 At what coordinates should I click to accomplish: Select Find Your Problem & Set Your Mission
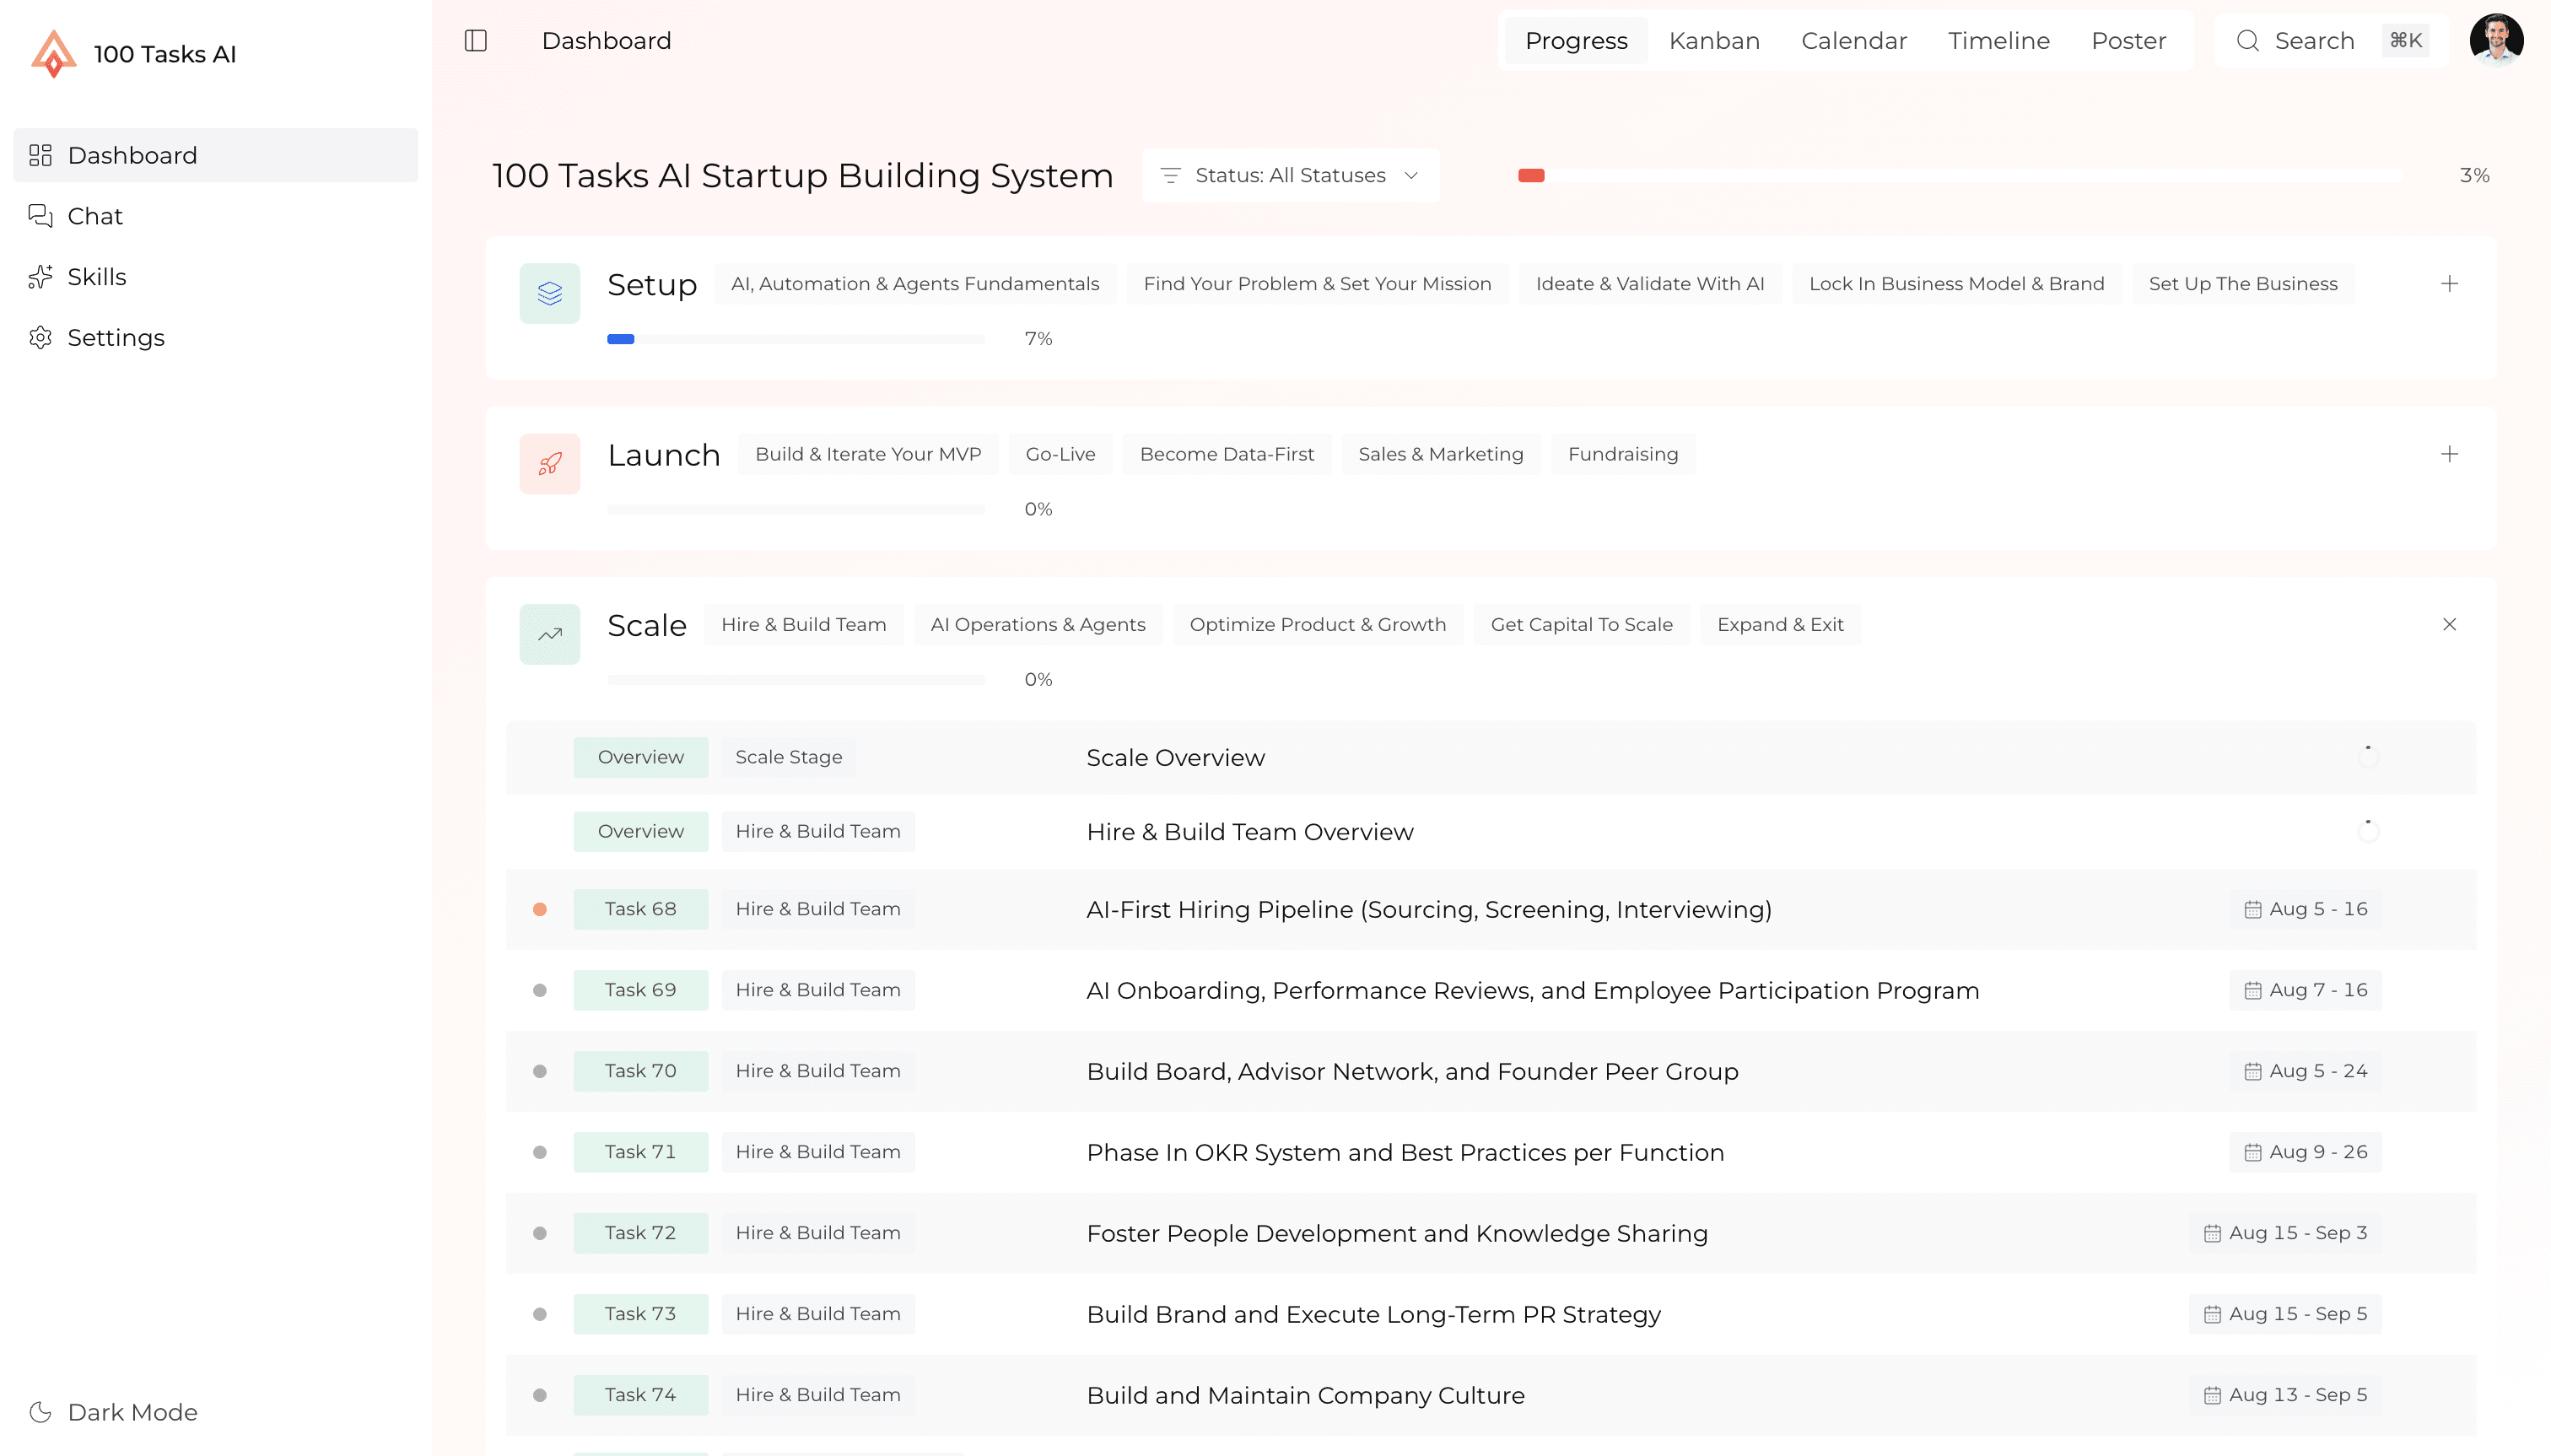coord(1317,284)
